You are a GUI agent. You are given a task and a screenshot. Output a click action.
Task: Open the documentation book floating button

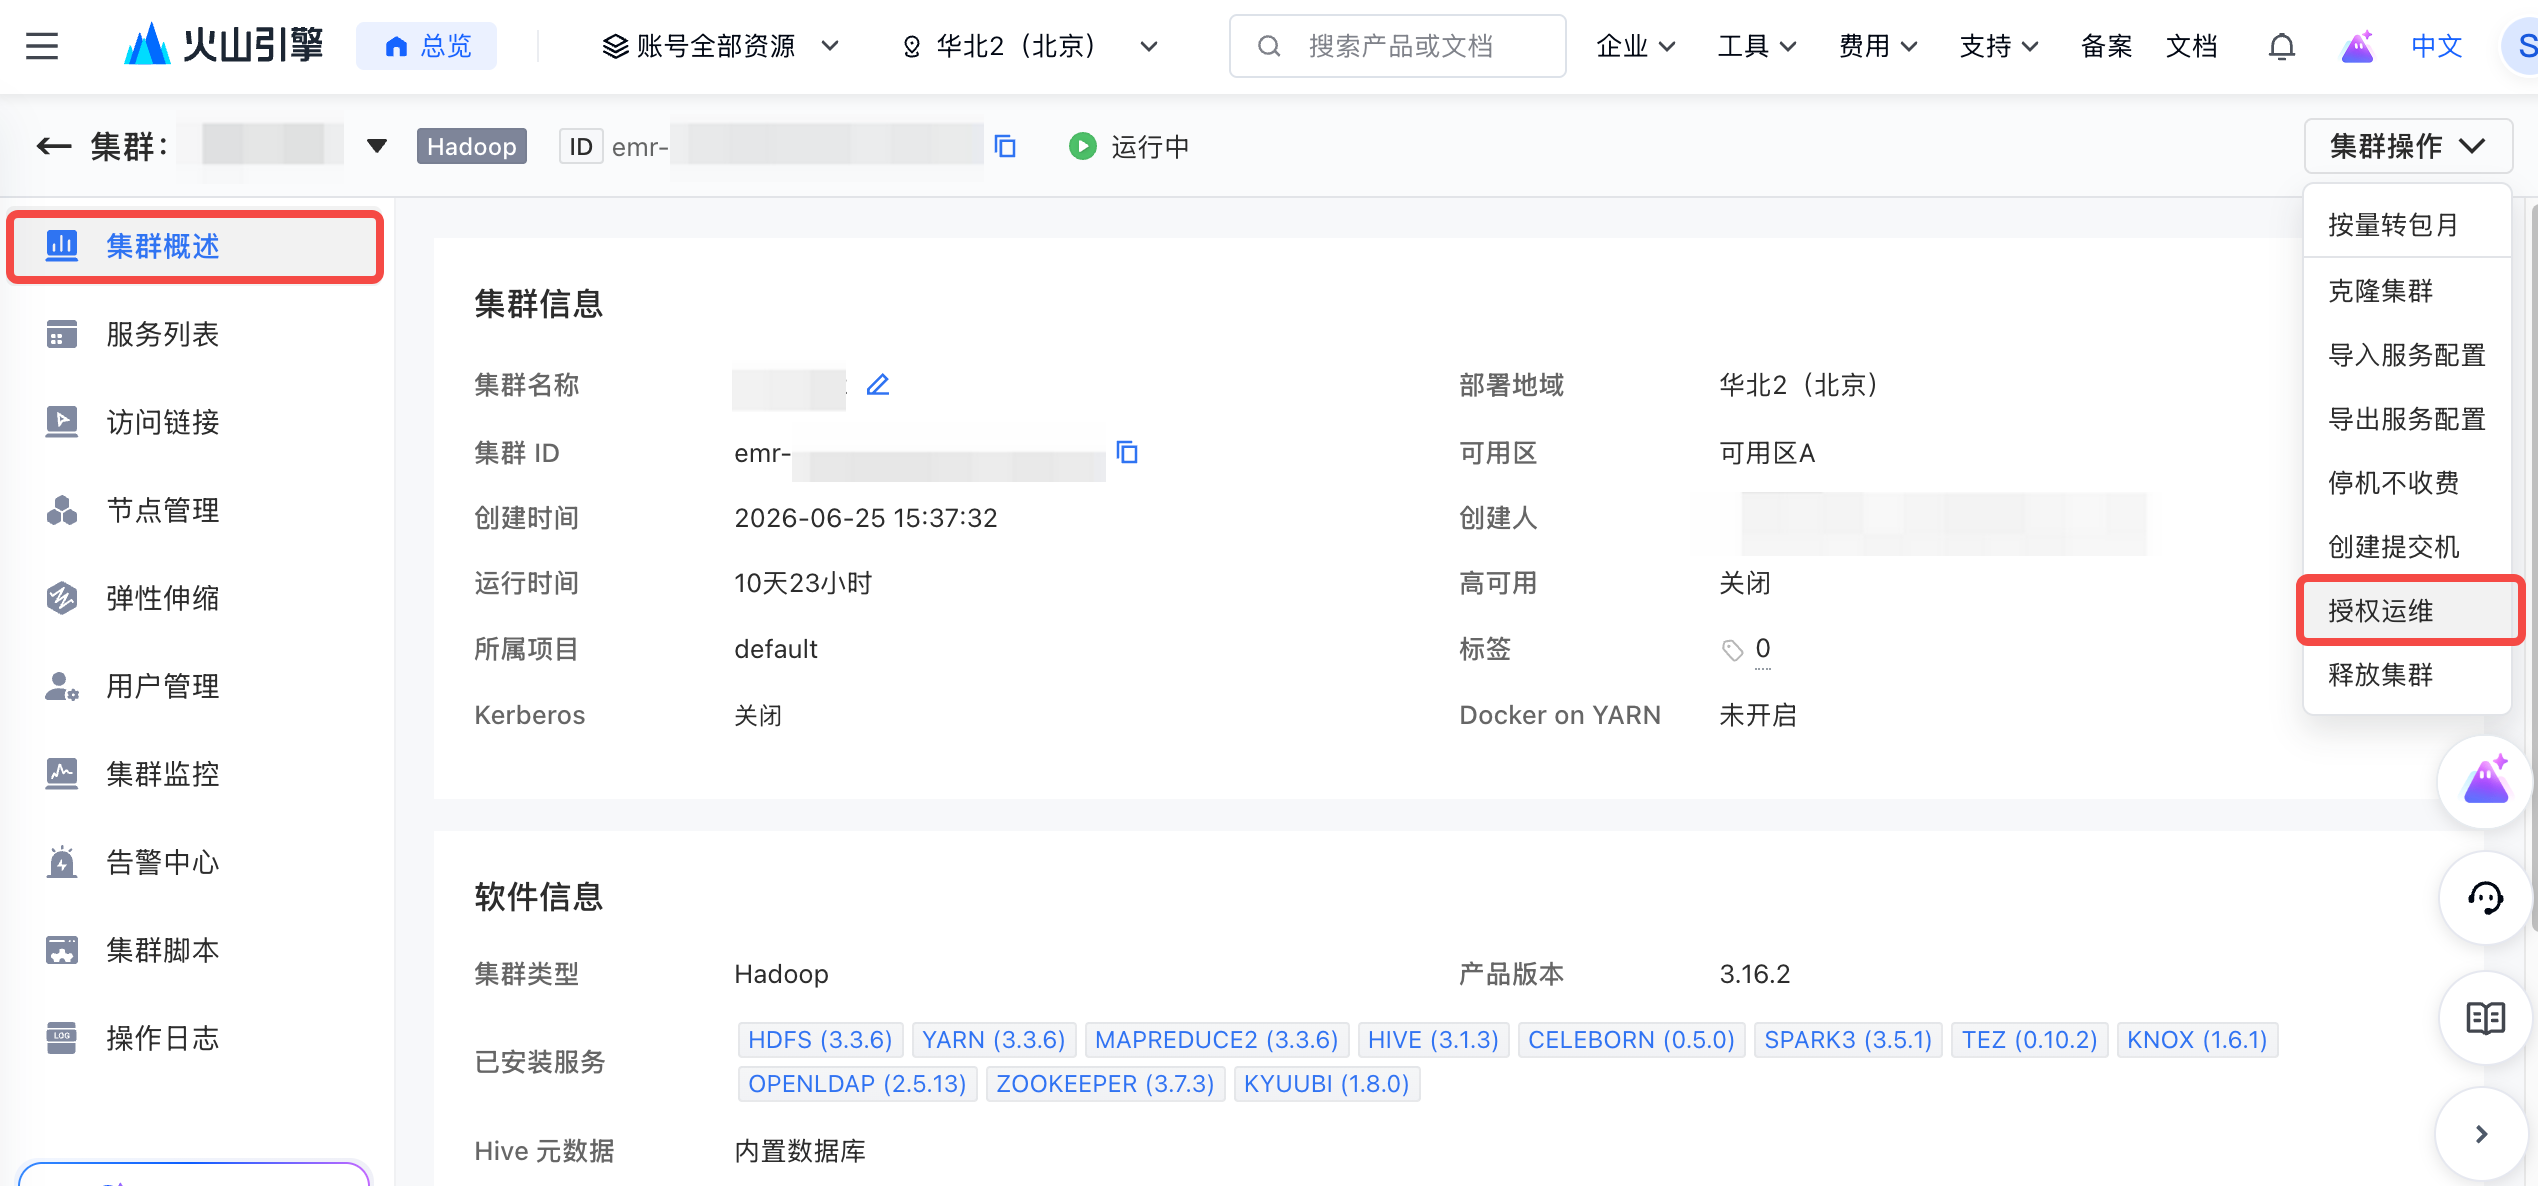click(x=2485, y=1018)
